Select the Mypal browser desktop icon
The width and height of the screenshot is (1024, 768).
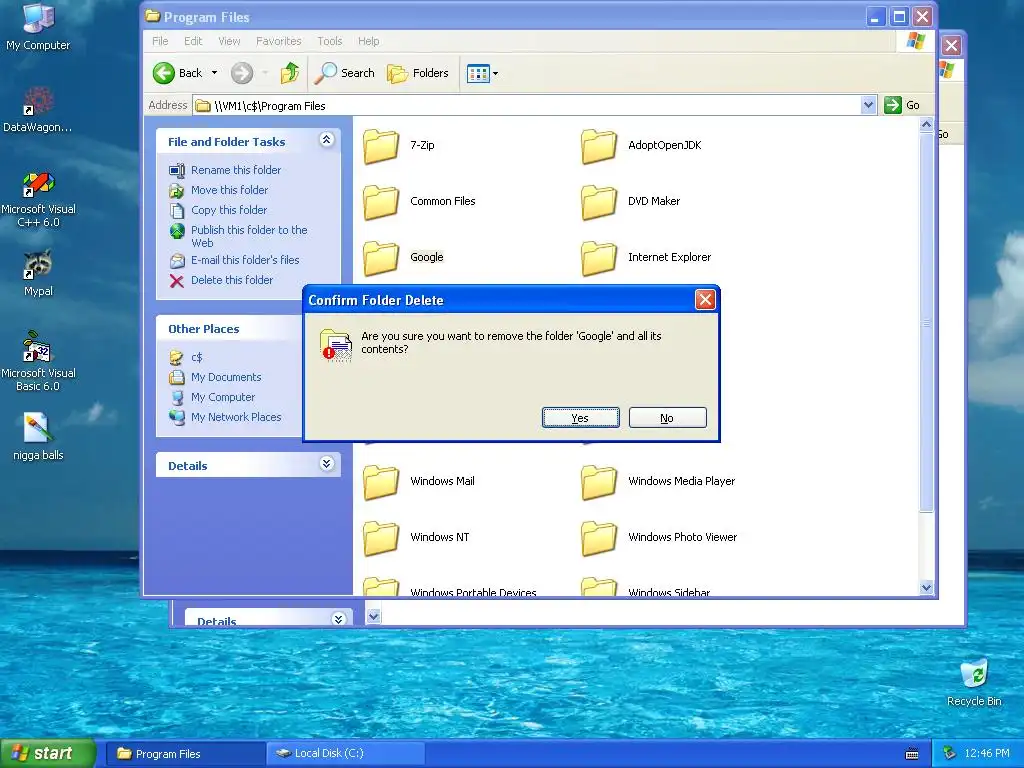coord(38,264)
